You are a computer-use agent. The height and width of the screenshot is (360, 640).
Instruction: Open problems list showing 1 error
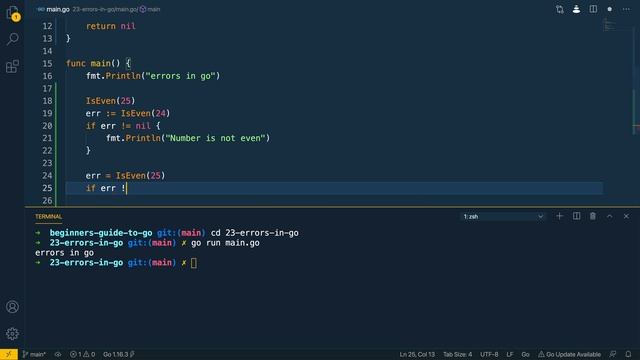[82, 354]
